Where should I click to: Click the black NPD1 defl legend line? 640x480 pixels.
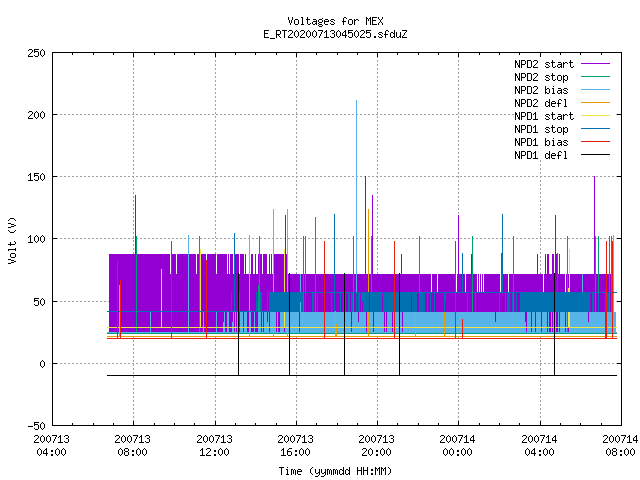[x=595, y=155]
